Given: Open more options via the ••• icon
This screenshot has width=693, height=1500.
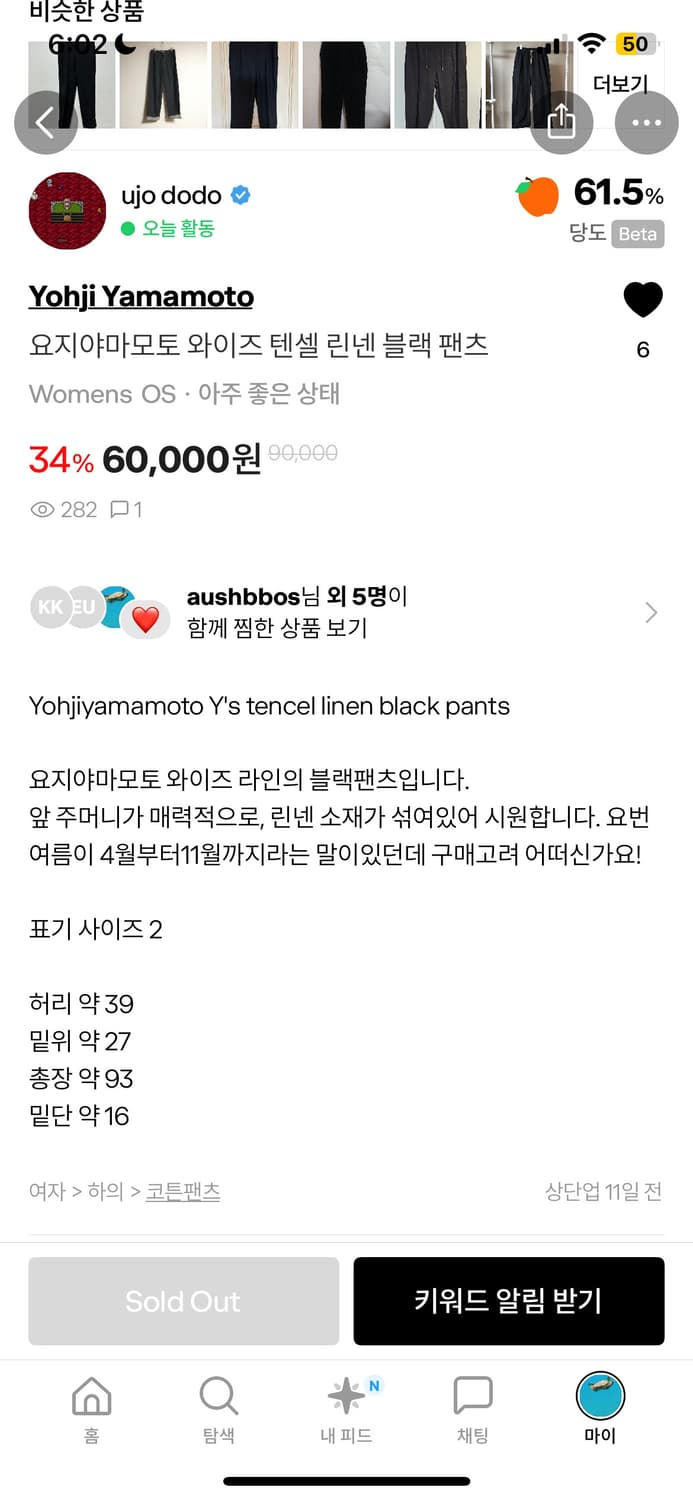Looking at the screenshot, I should tap(647, 122).
